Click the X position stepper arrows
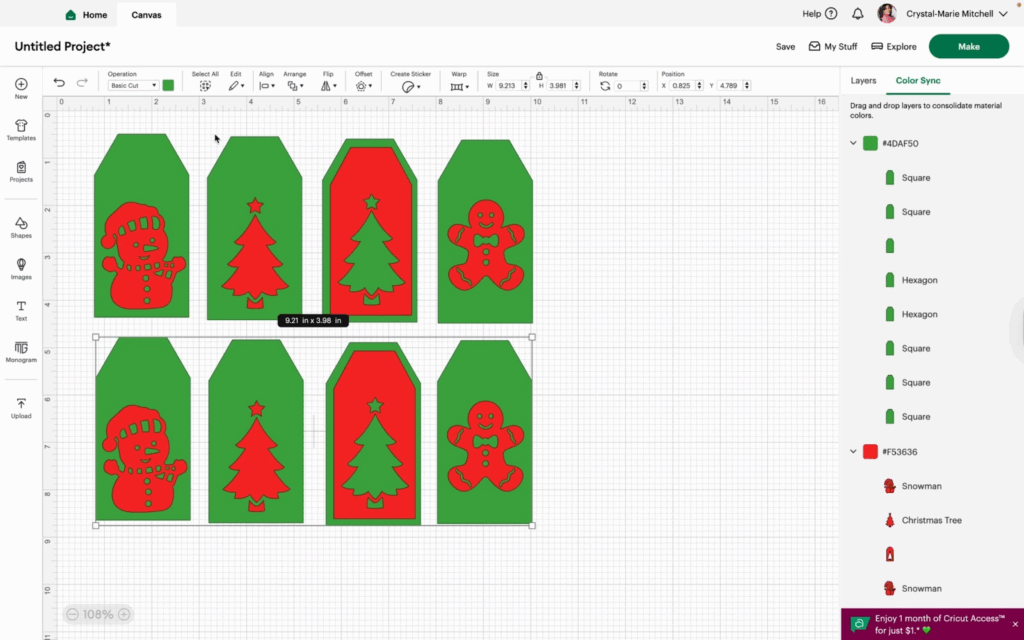The image size is (1024, 640). [x=699, y=86]
